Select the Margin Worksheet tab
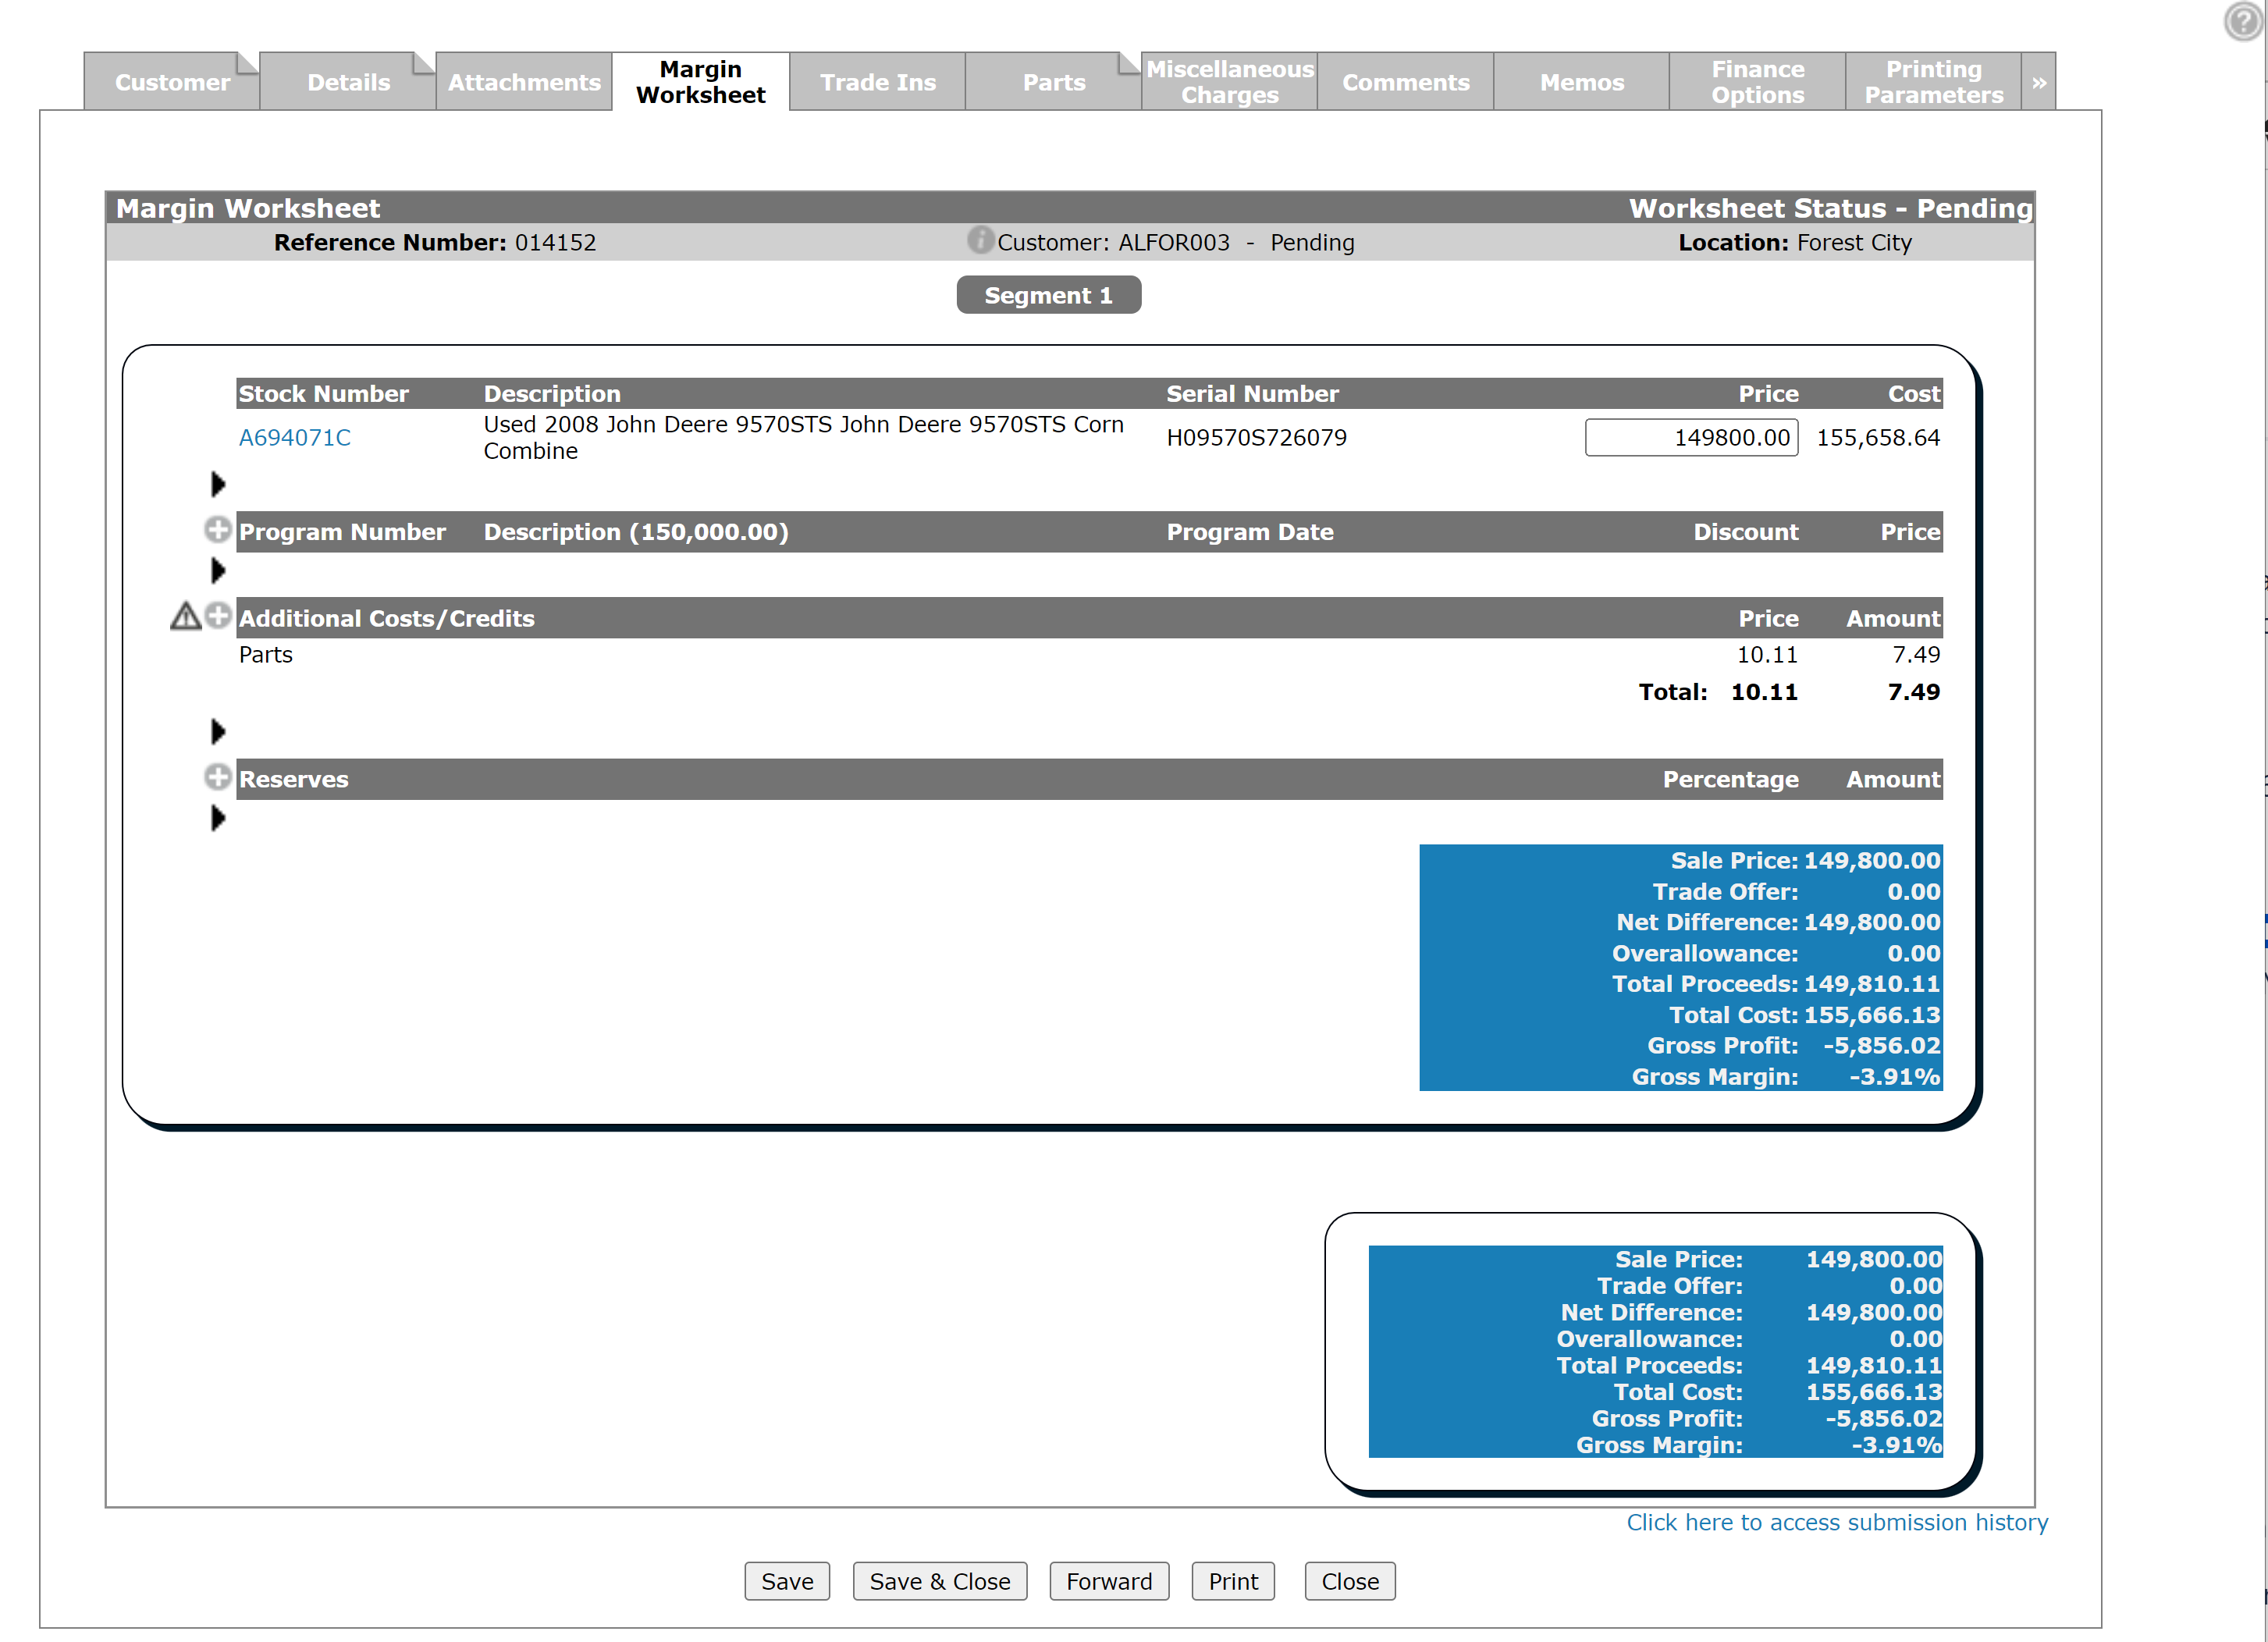 (x=700, y=82)
